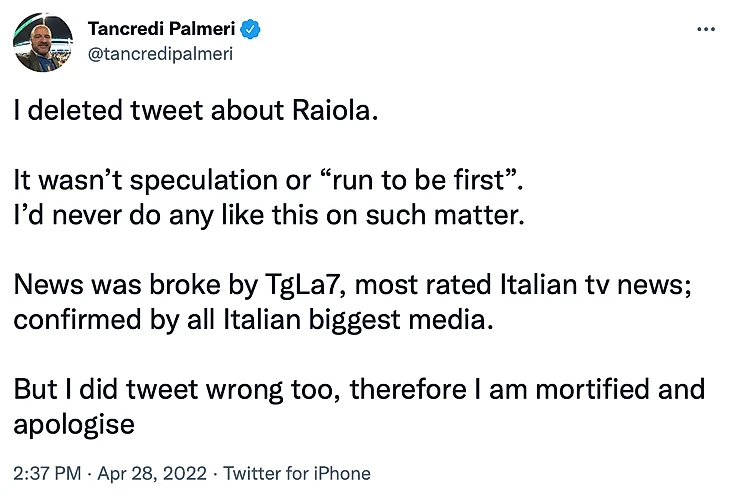Click the word 'mortified' in the tweet
Screen dimensions: 730x501
coord(592,389)
